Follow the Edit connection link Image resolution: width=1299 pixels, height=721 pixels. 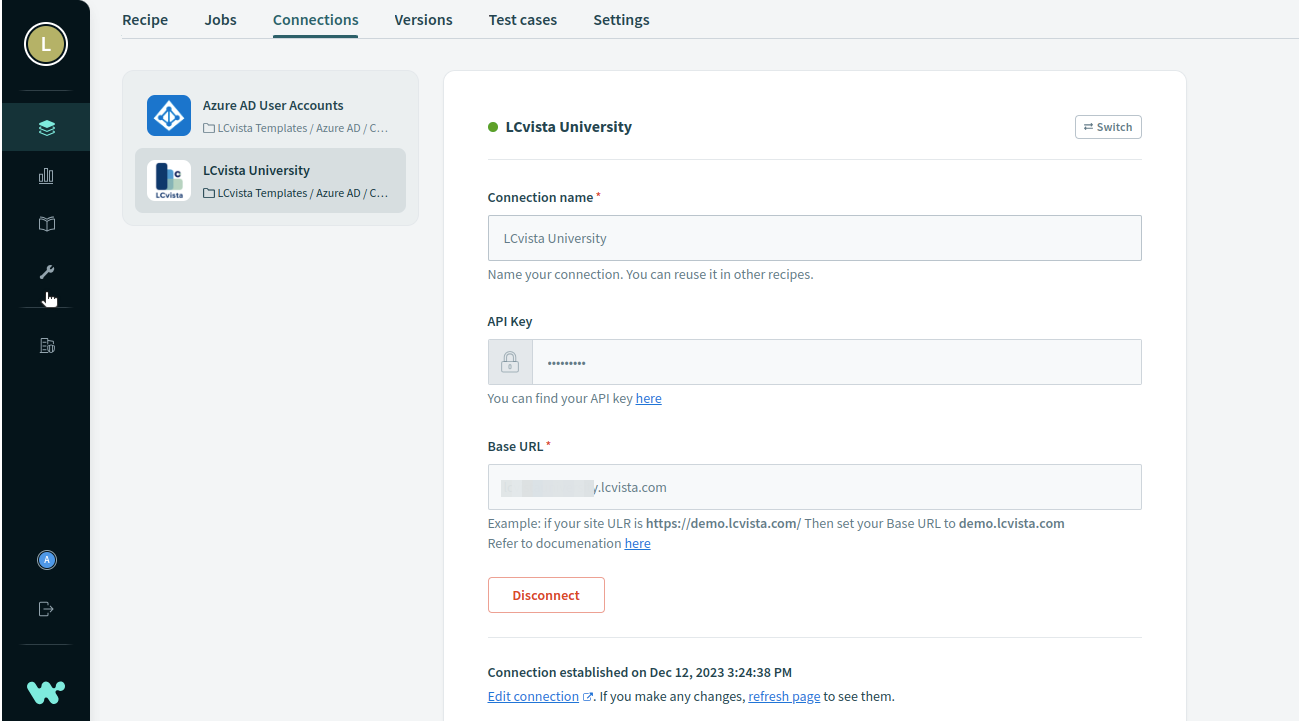(533, 696)
